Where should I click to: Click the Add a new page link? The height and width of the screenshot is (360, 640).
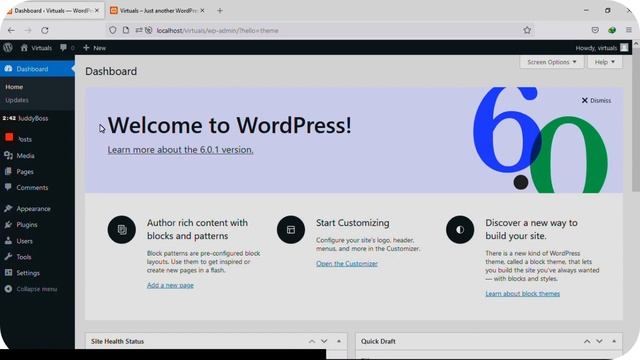click(x=170, y=285)
